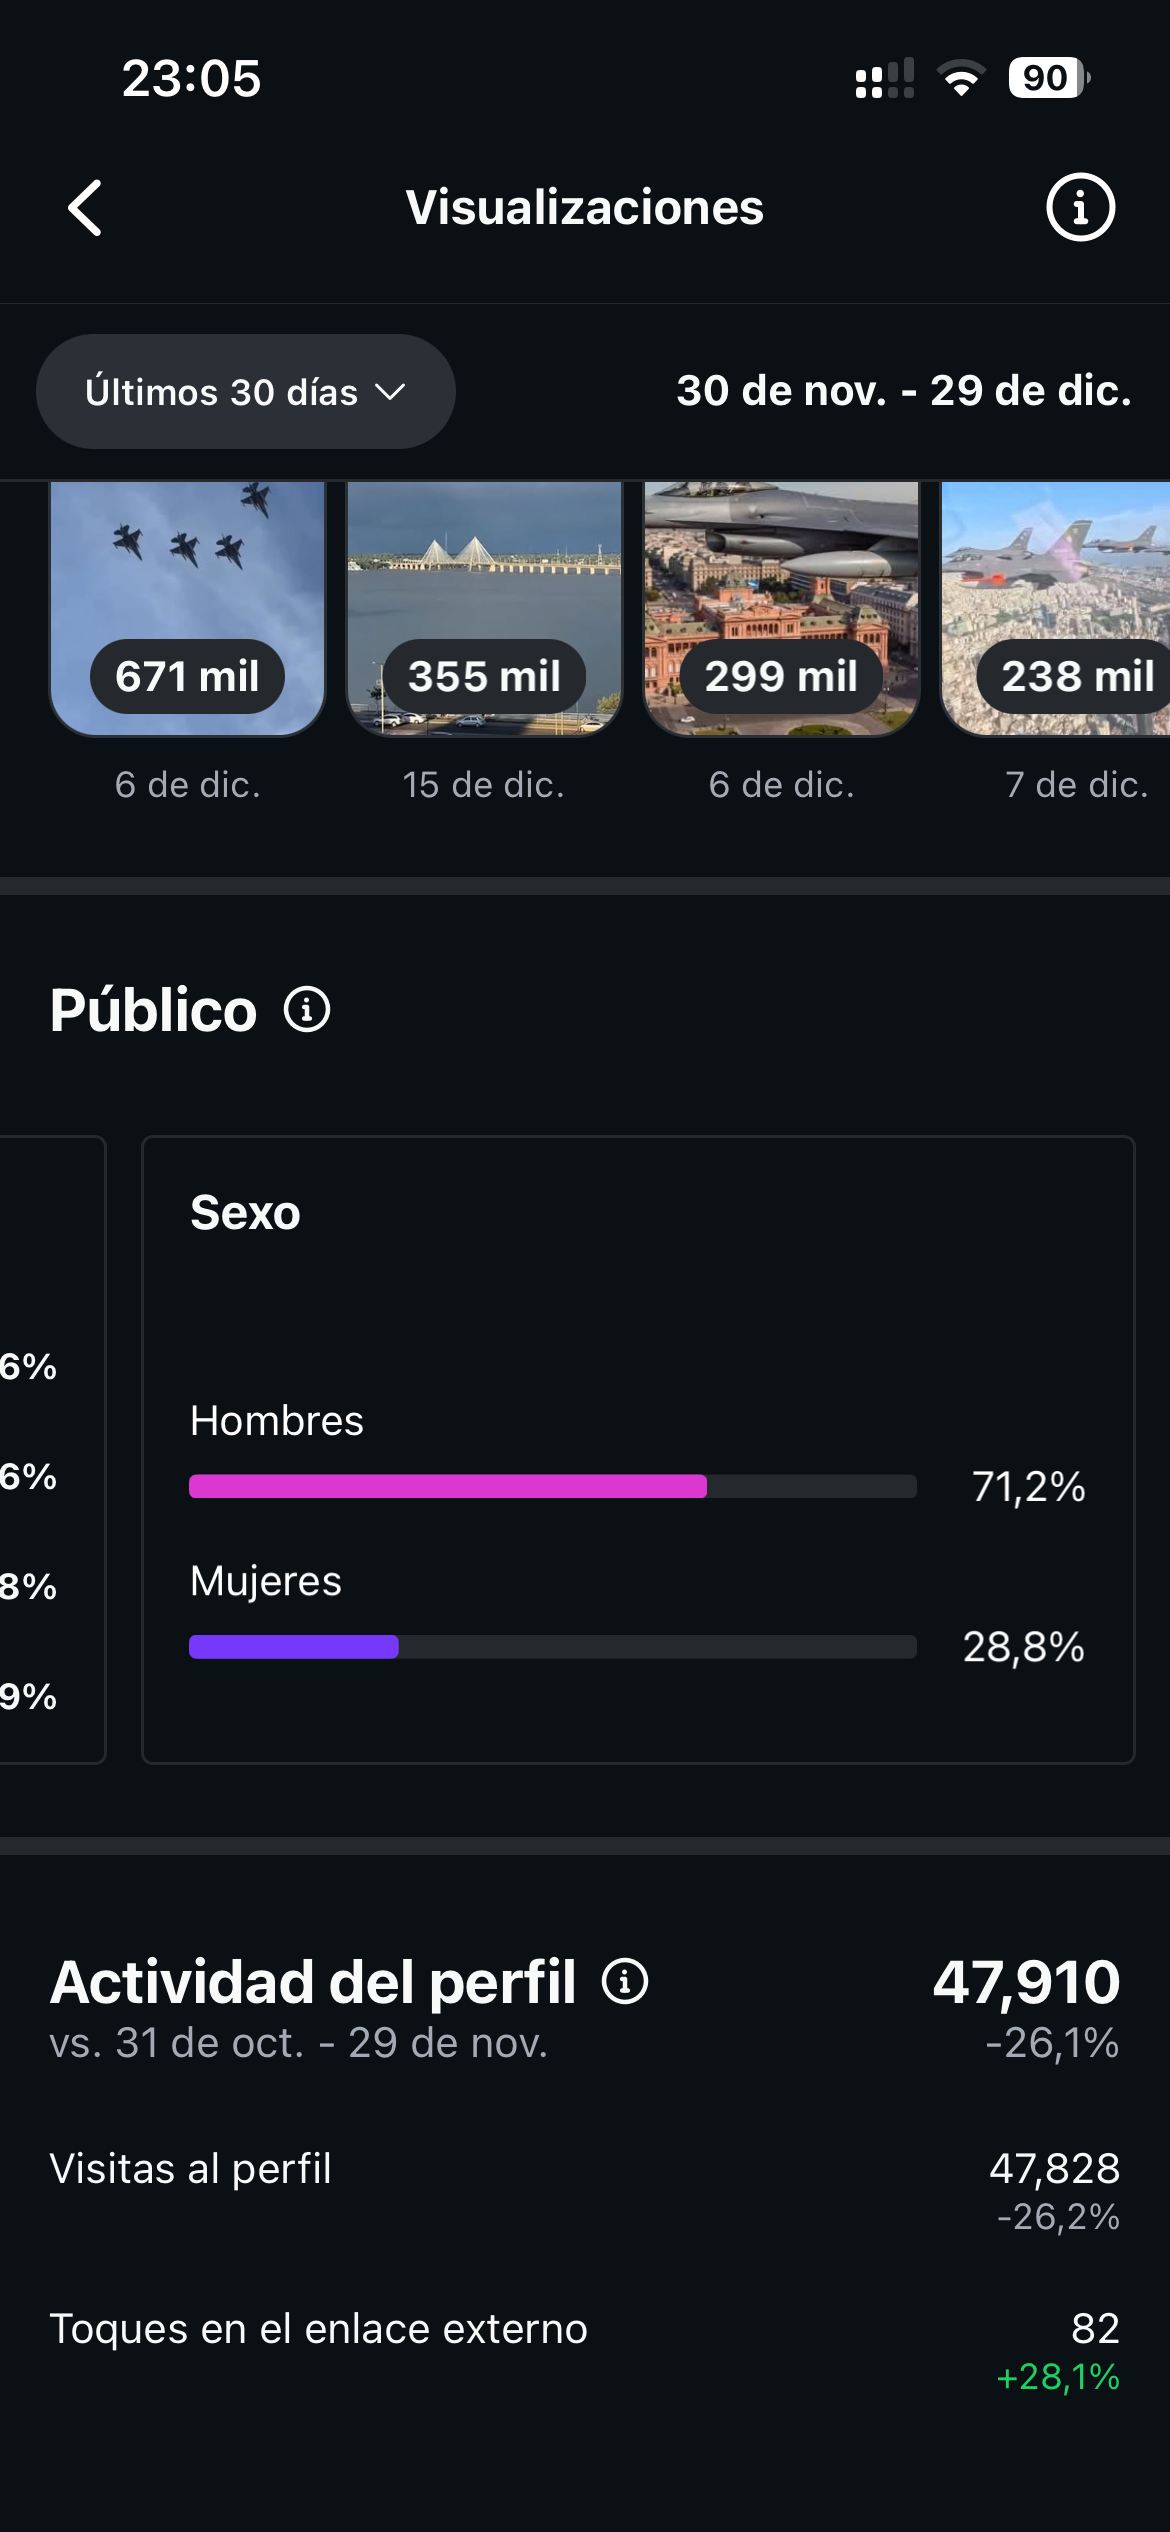This screenshot has width=1170, height=2532.
Task: Tap the 30 de nov. date range
Action: point(903,391)
